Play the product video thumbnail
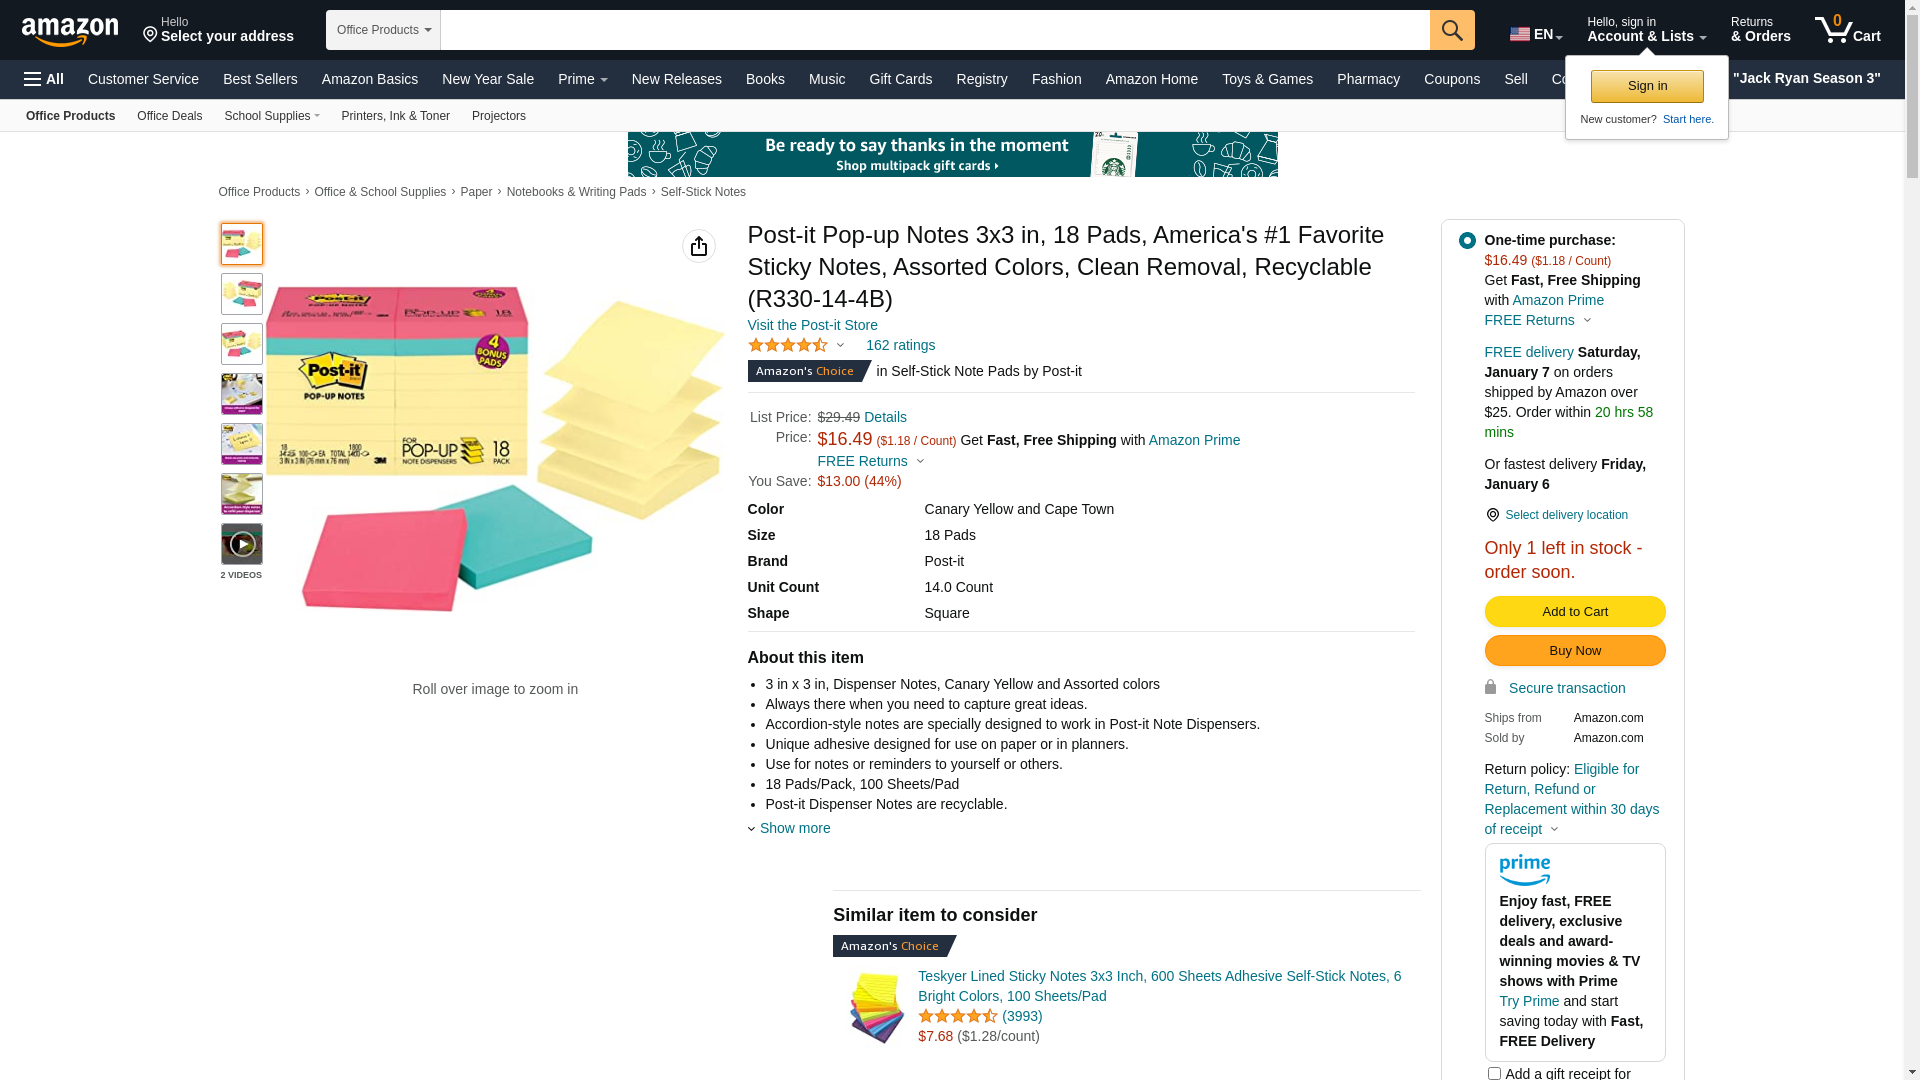The width and height of the screenshot is (1920, 1080). coord(242,544)
